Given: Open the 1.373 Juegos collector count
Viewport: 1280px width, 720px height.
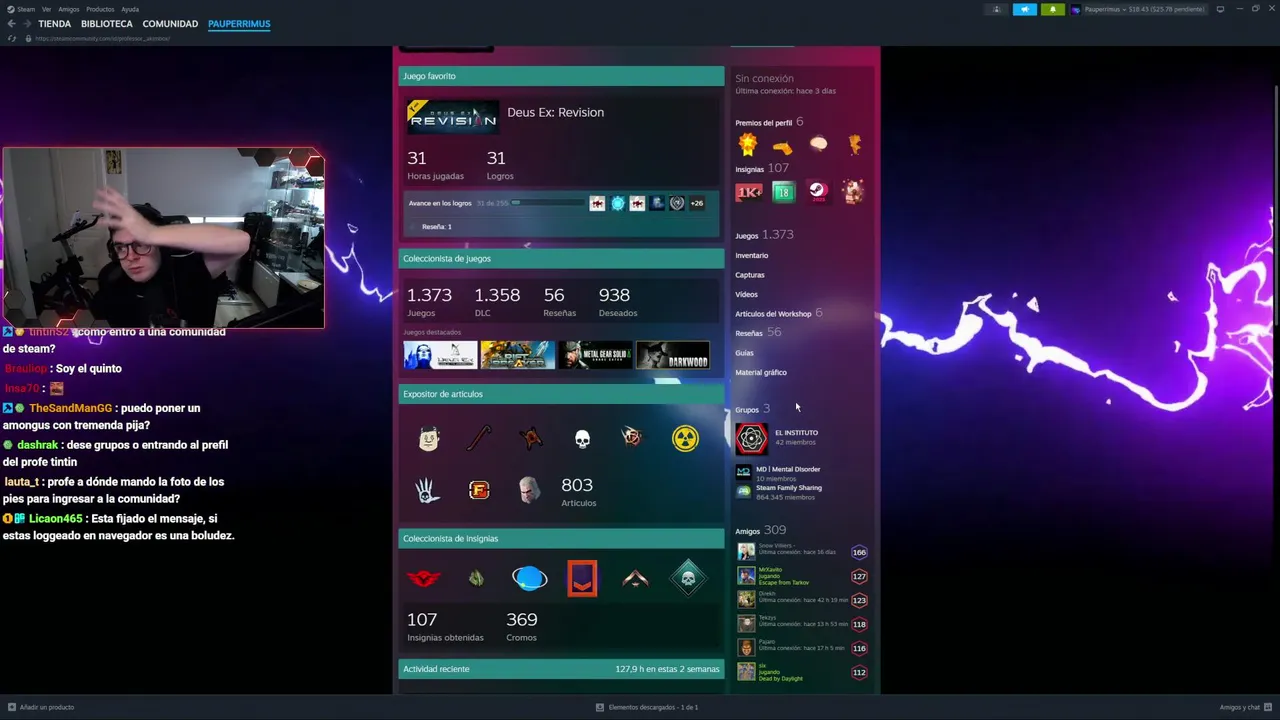Looking at the screenshot, I should coord(429,301).
